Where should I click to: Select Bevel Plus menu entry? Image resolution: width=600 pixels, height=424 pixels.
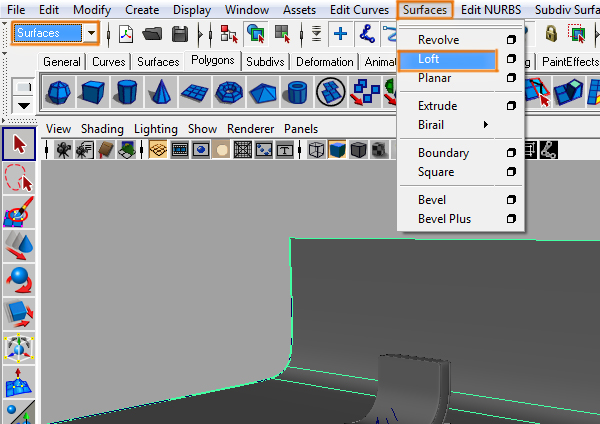coord(444,219)
